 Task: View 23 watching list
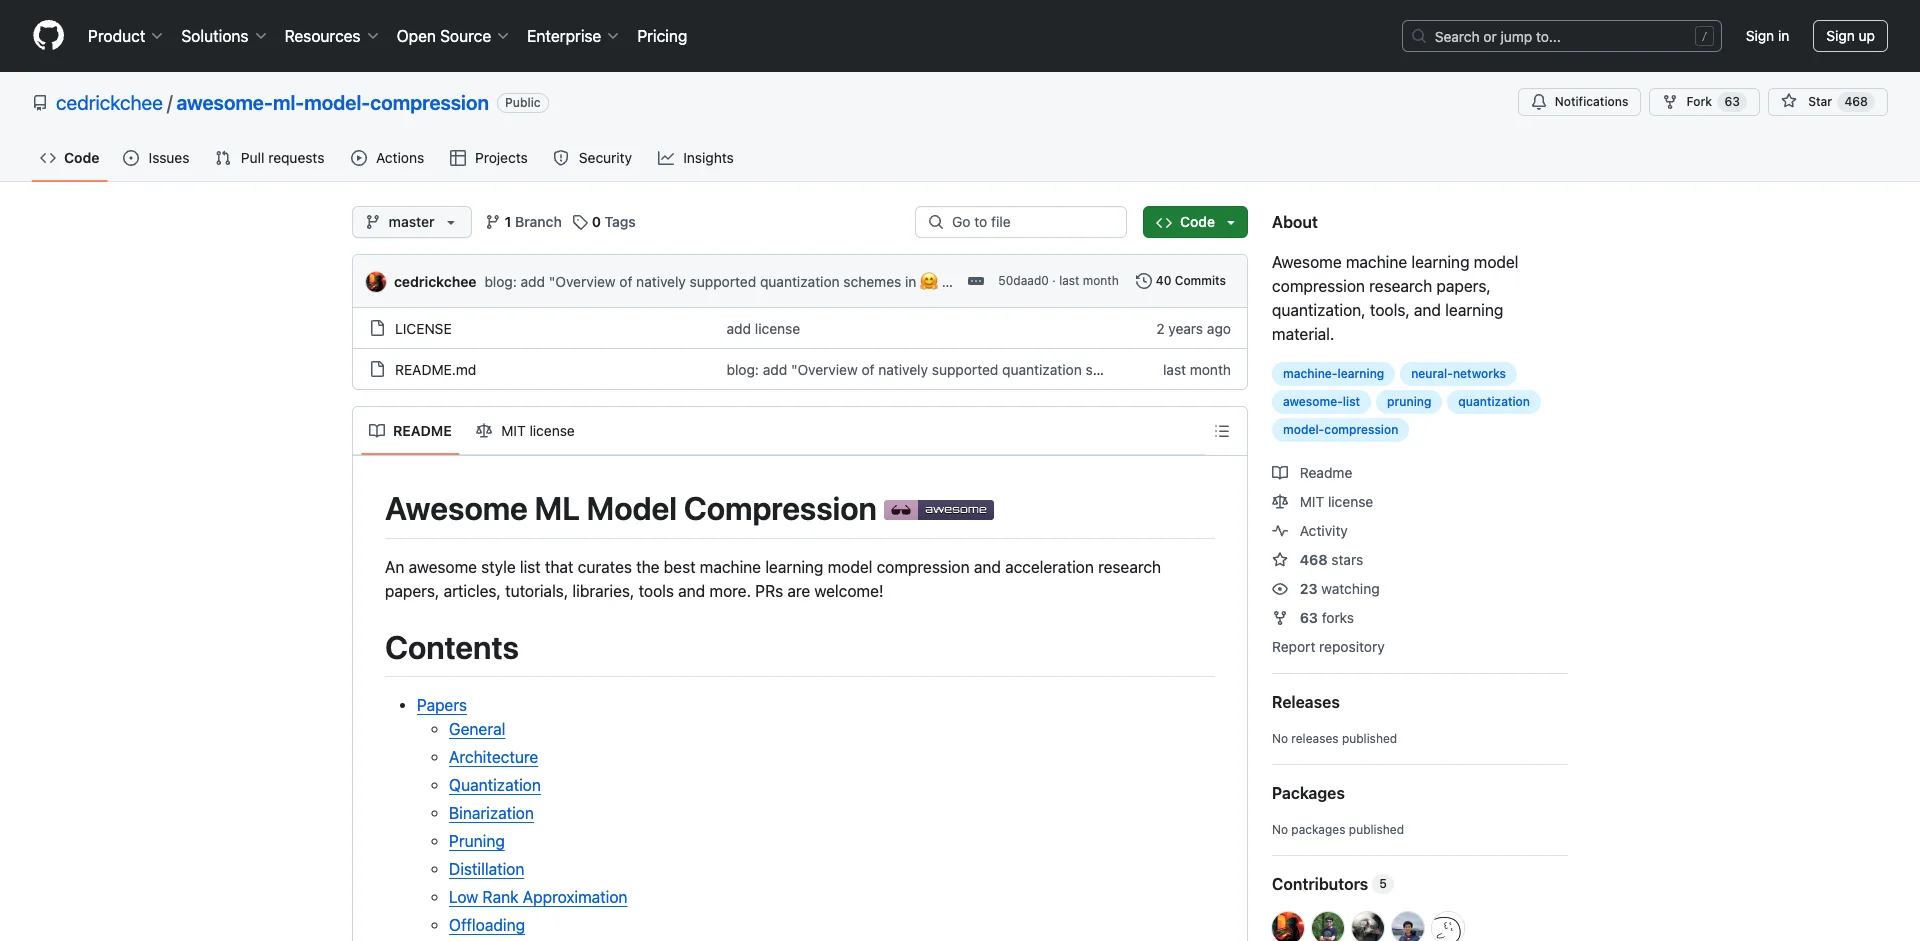pyautogui.click(x=1326, y=589)
